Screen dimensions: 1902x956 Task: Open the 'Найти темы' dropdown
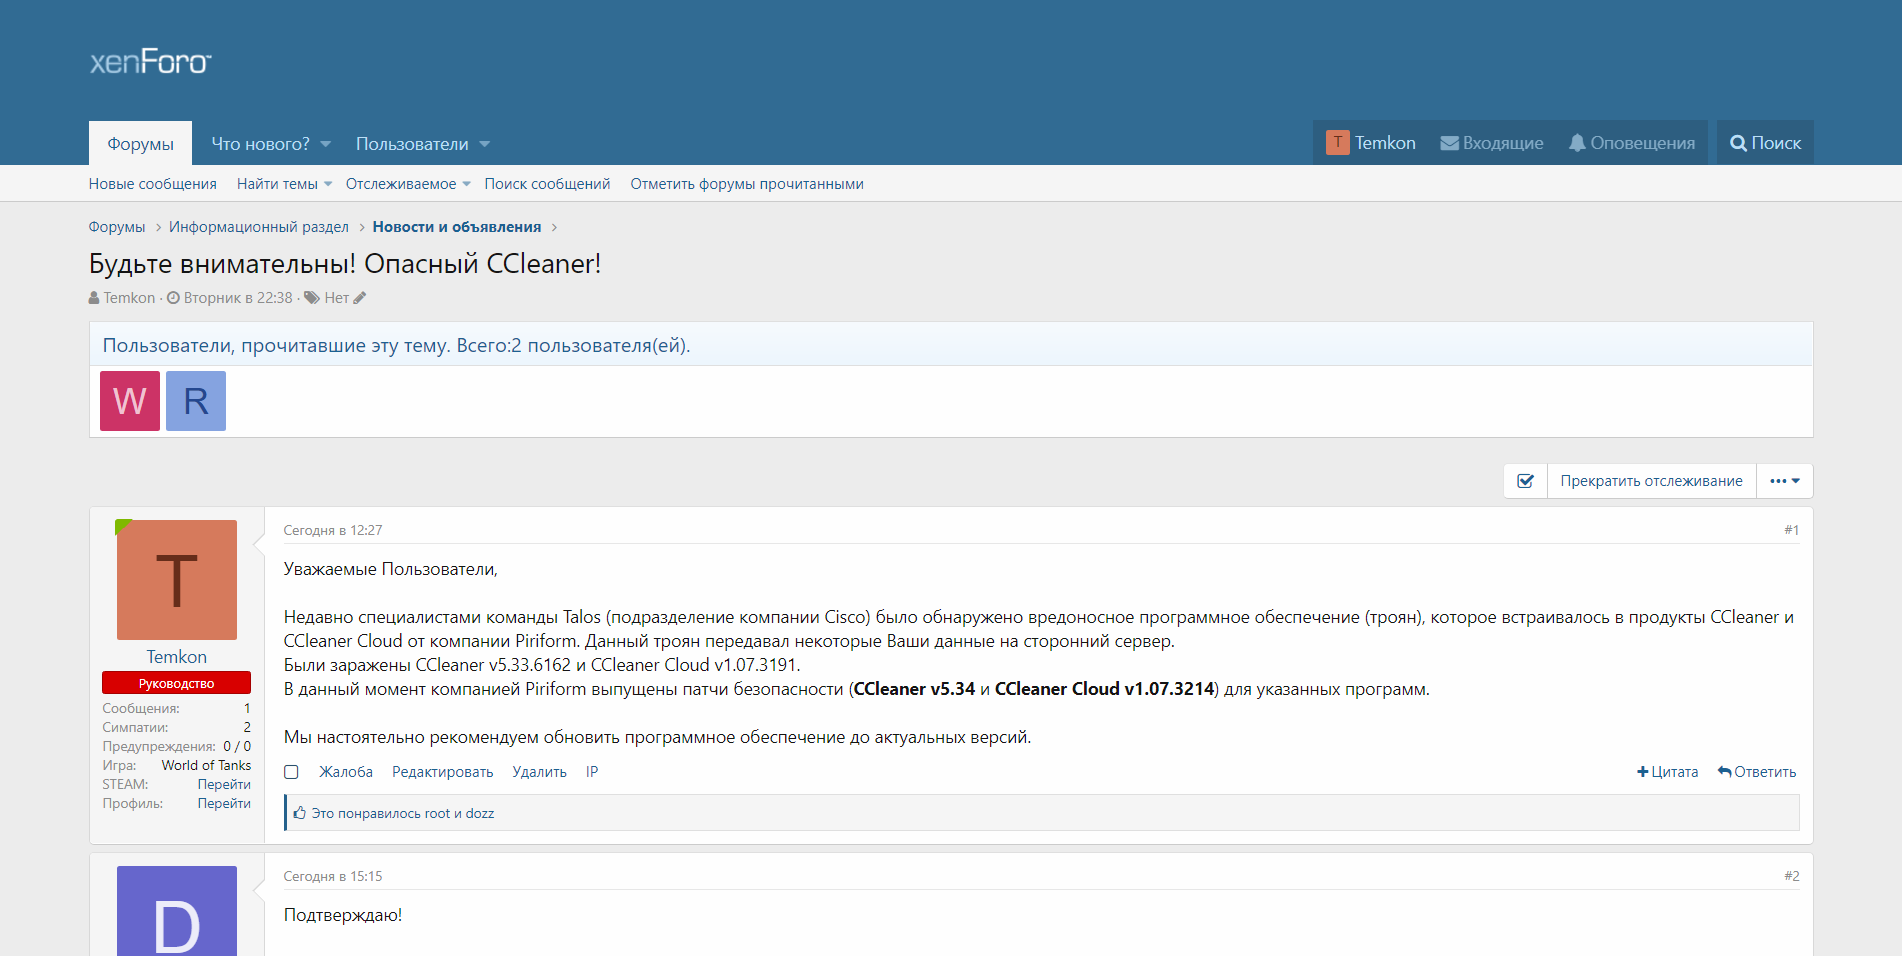[284, 184]
